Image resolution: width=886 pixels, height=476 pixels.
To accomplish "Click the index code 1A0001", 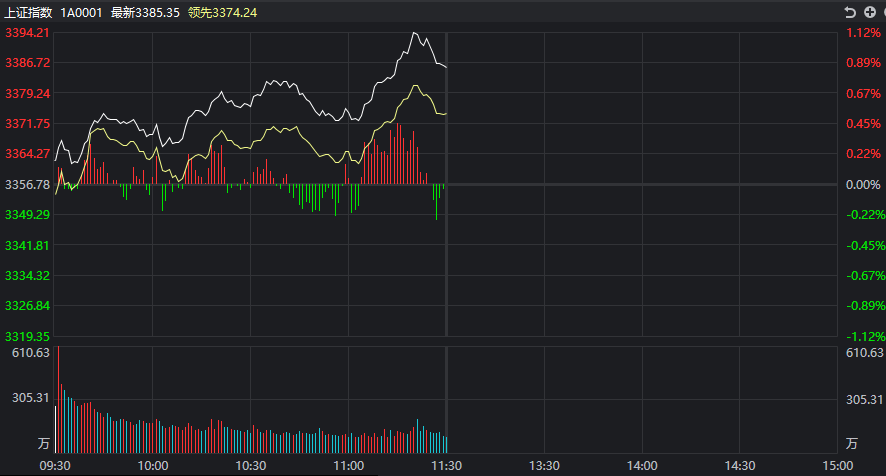I will pyautogui.click(x=81, y=12).
